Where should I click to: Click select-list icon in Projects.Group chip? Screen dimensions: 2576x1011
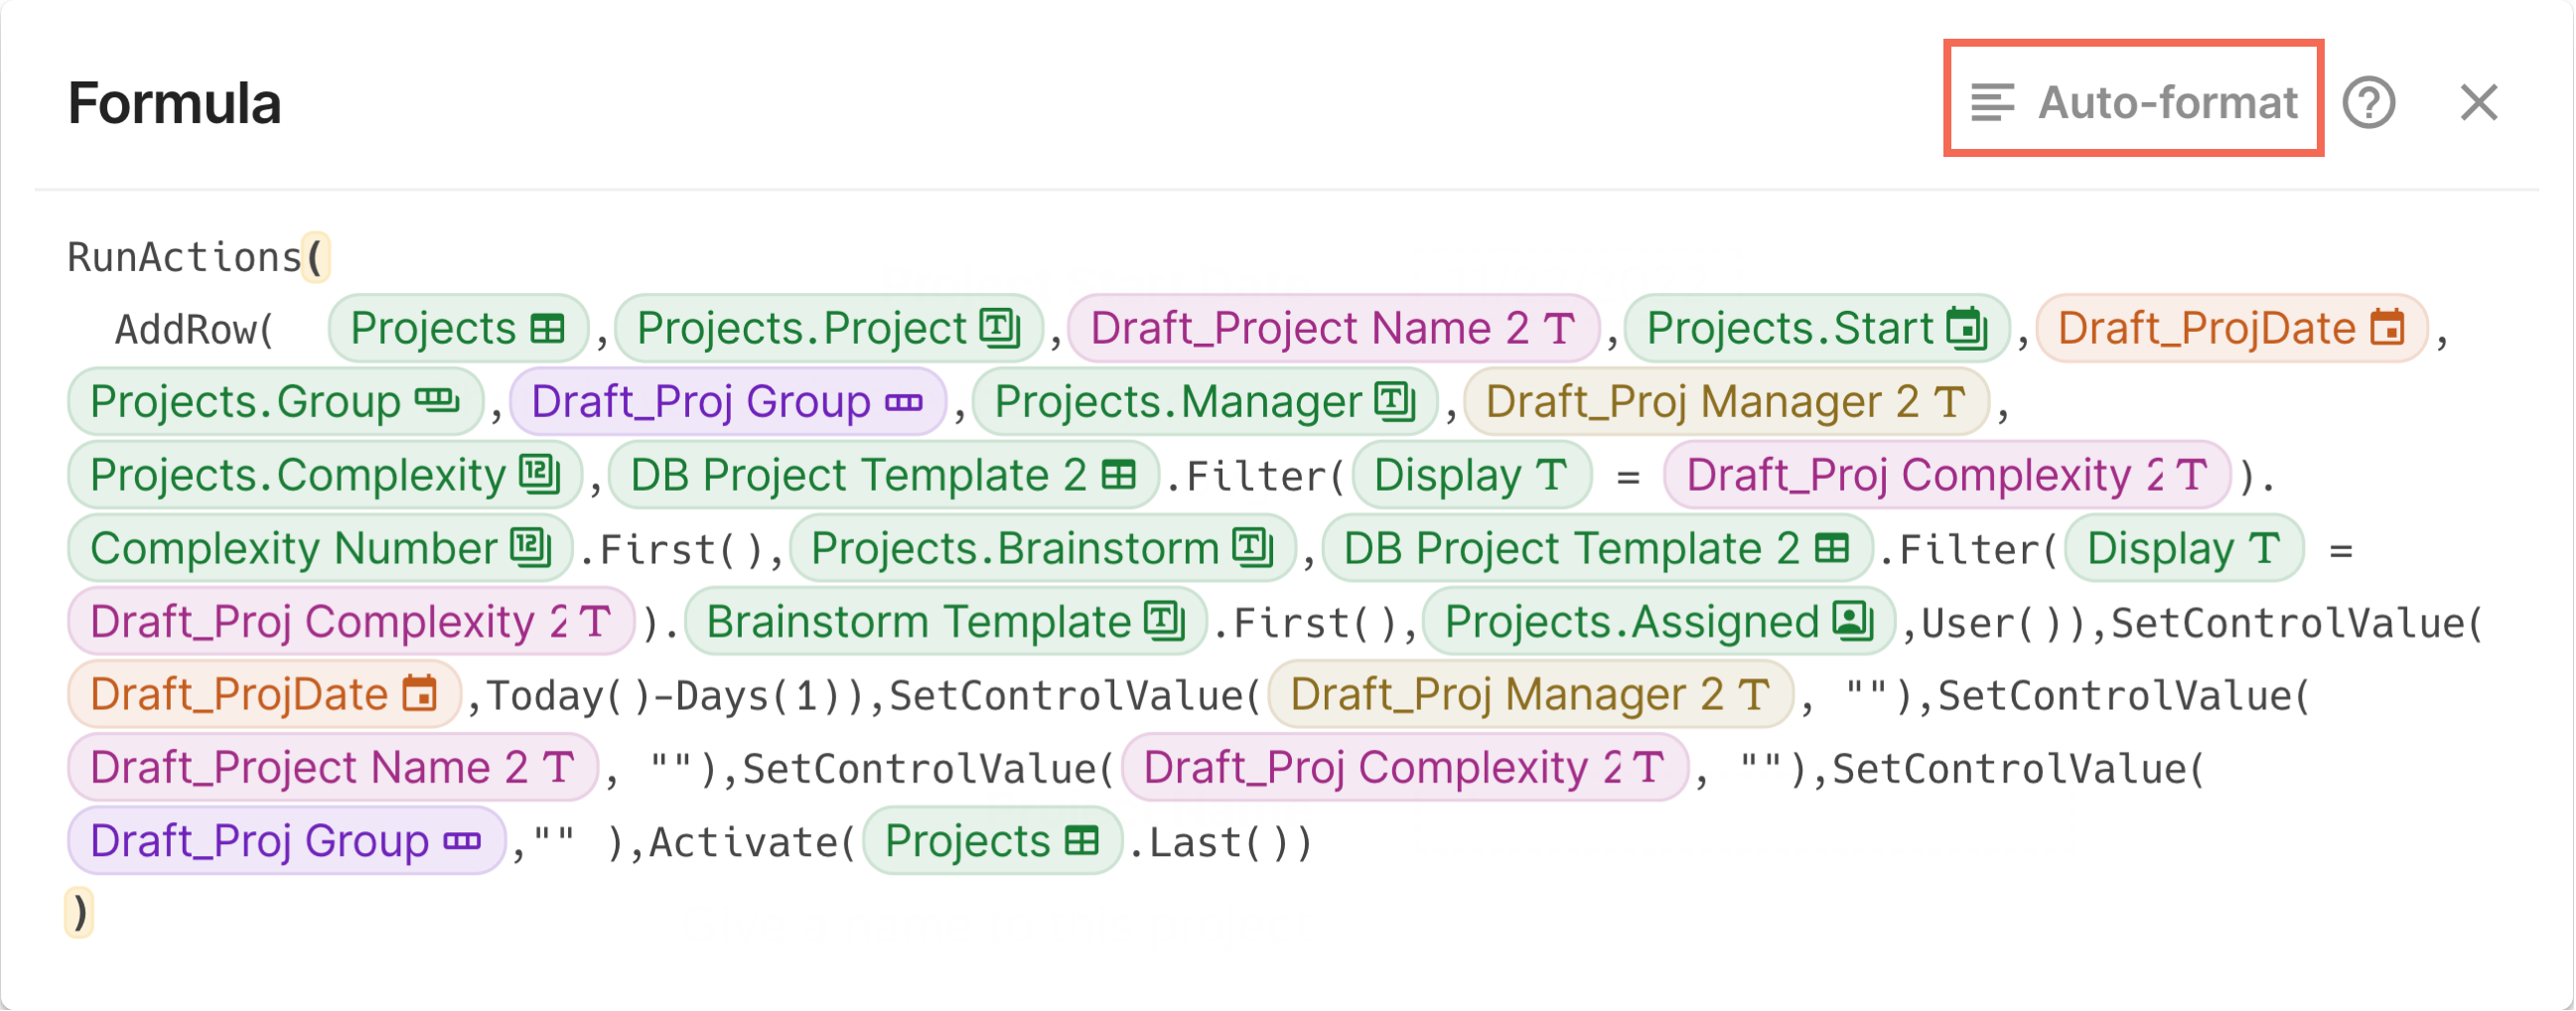pos(437,402)
